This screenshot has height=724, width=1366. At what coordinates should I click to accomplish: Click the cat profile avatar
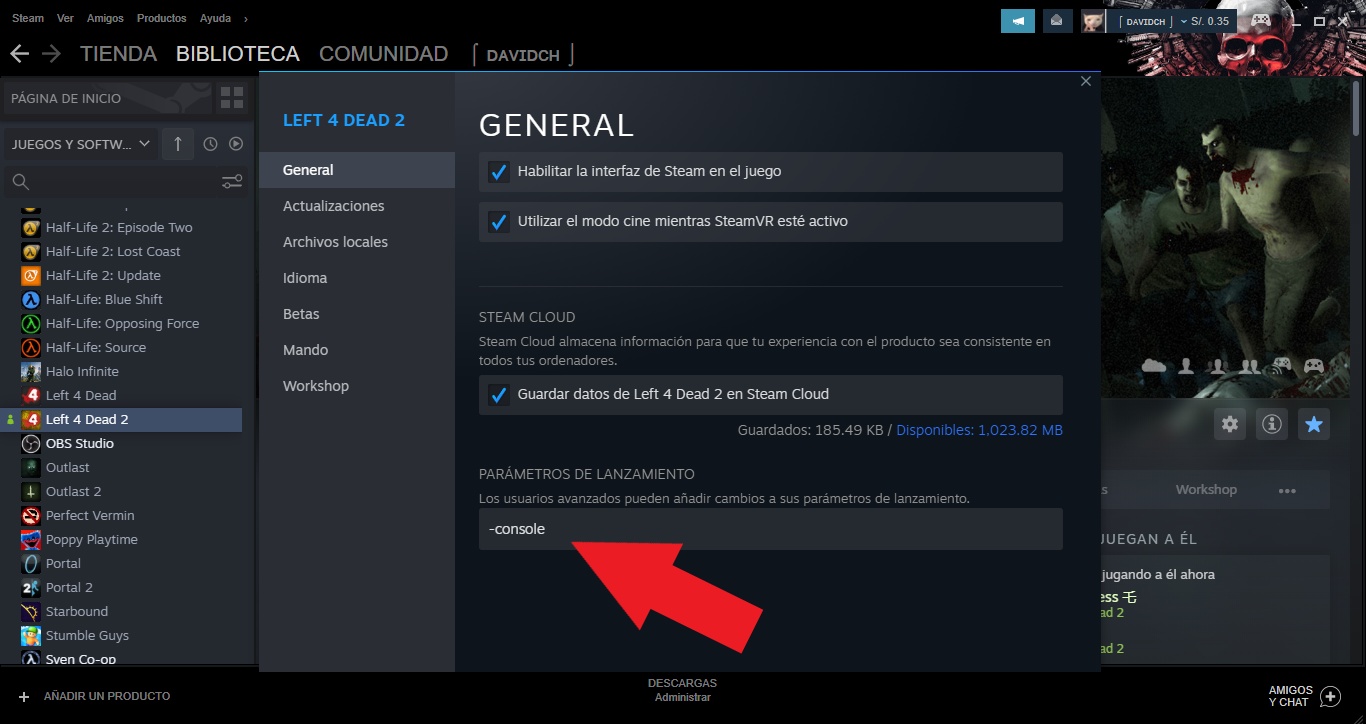(x=1093, y=20)
